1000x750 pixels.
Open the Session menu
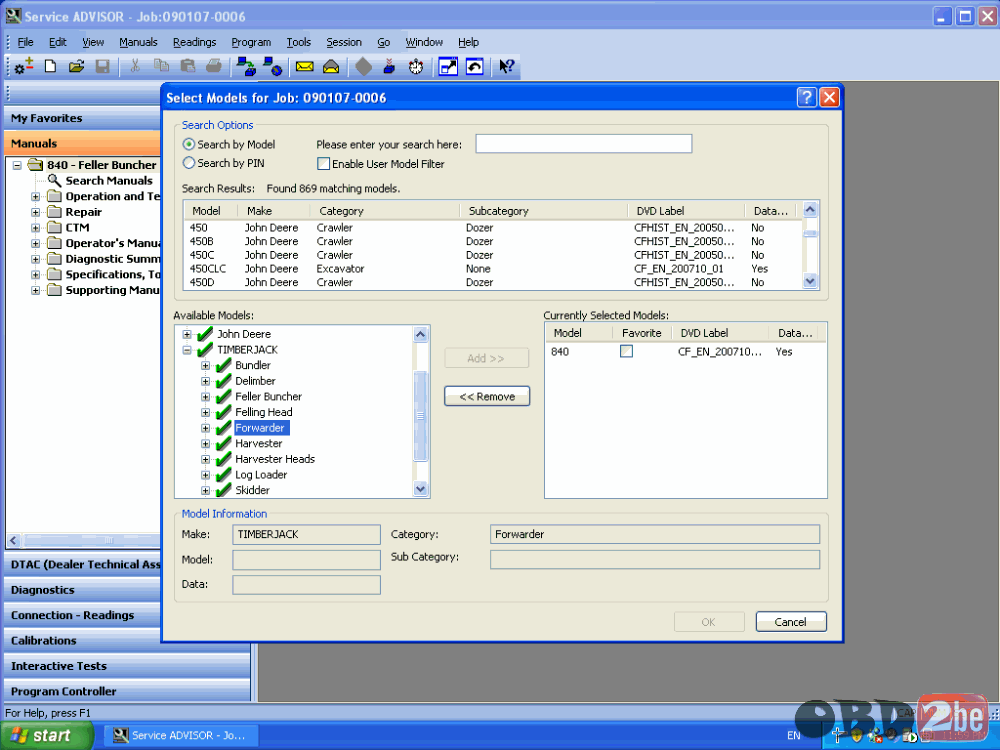[x=344, y=42]
